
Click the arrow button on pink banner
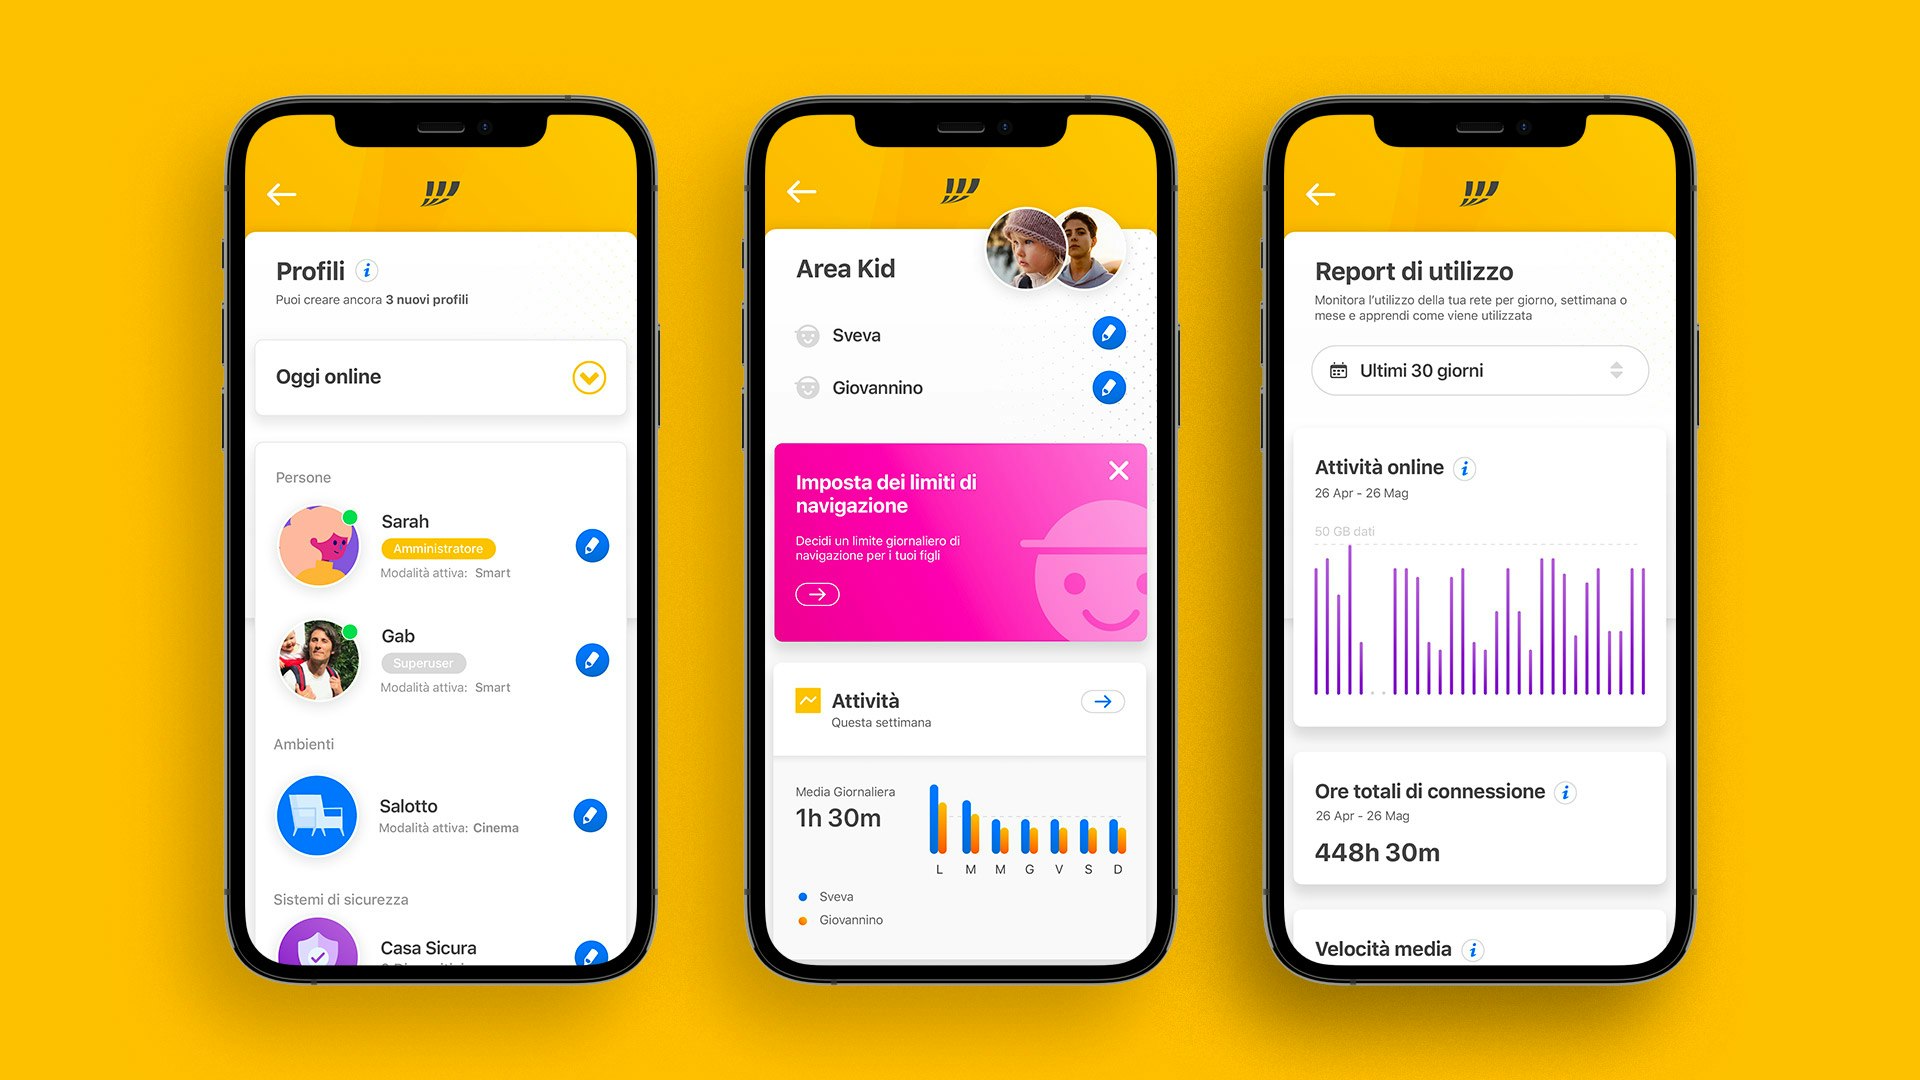click(x=816, y=595)
